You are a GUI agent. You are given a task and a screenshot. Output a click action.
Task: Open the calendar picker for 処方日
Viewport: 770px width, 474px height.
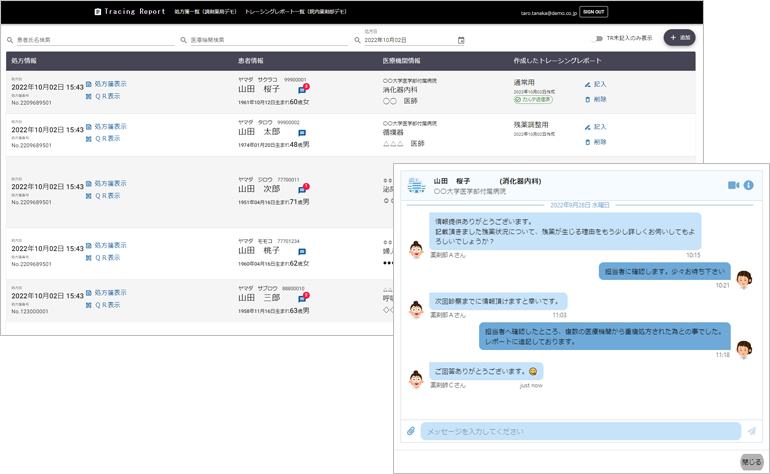[461, 40]
